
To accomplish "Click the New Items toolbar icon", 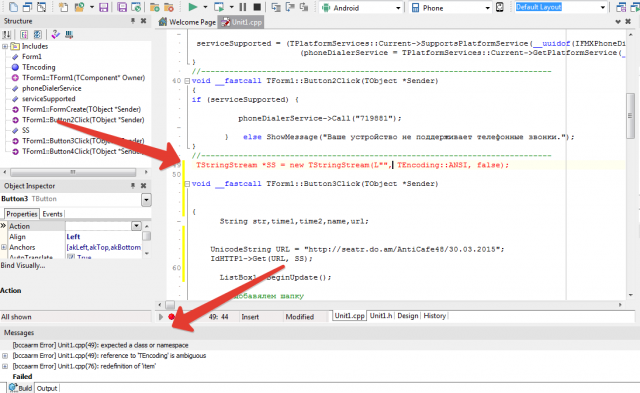I will [63, 7].
